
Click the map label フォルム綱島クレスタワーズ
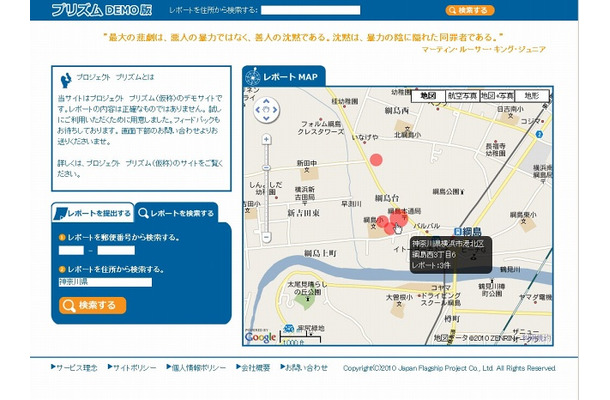[x=321, y=128]
